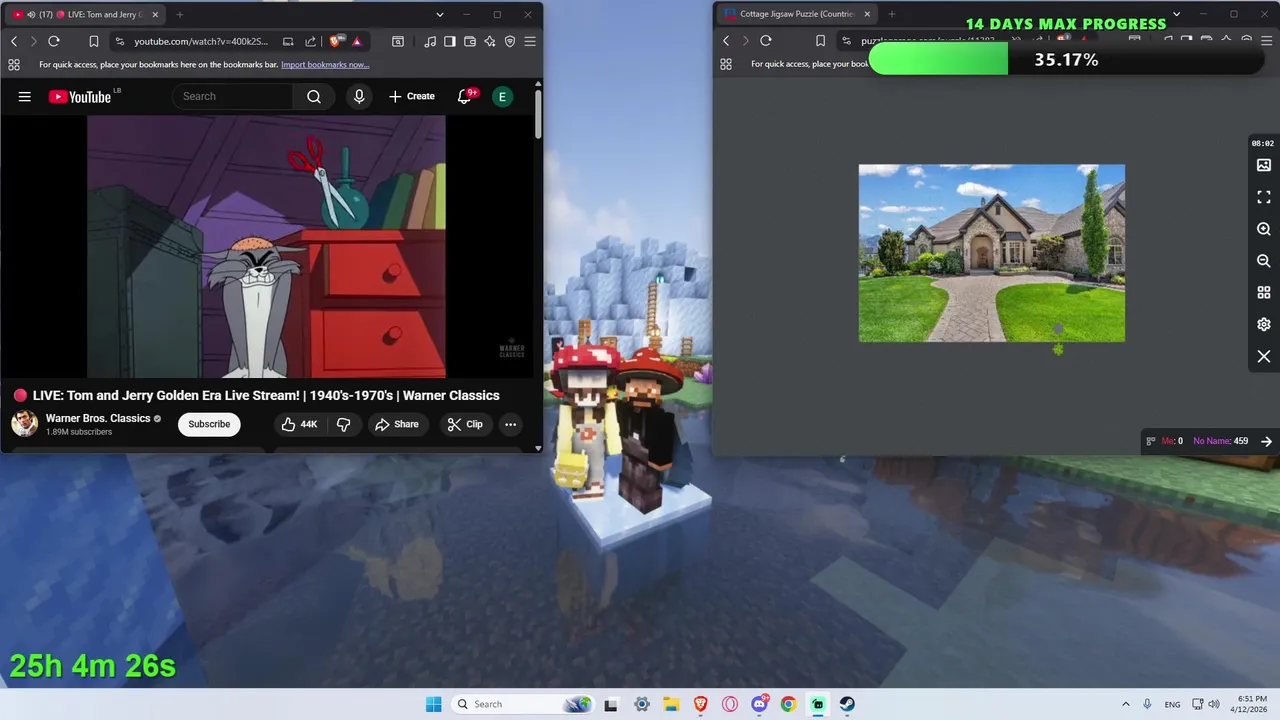Image resolution: width=1280 pixels, height=720 pixels.
Task: Show hidden system tray icons
Action: pyautogui.click(x=1126, y=704)
